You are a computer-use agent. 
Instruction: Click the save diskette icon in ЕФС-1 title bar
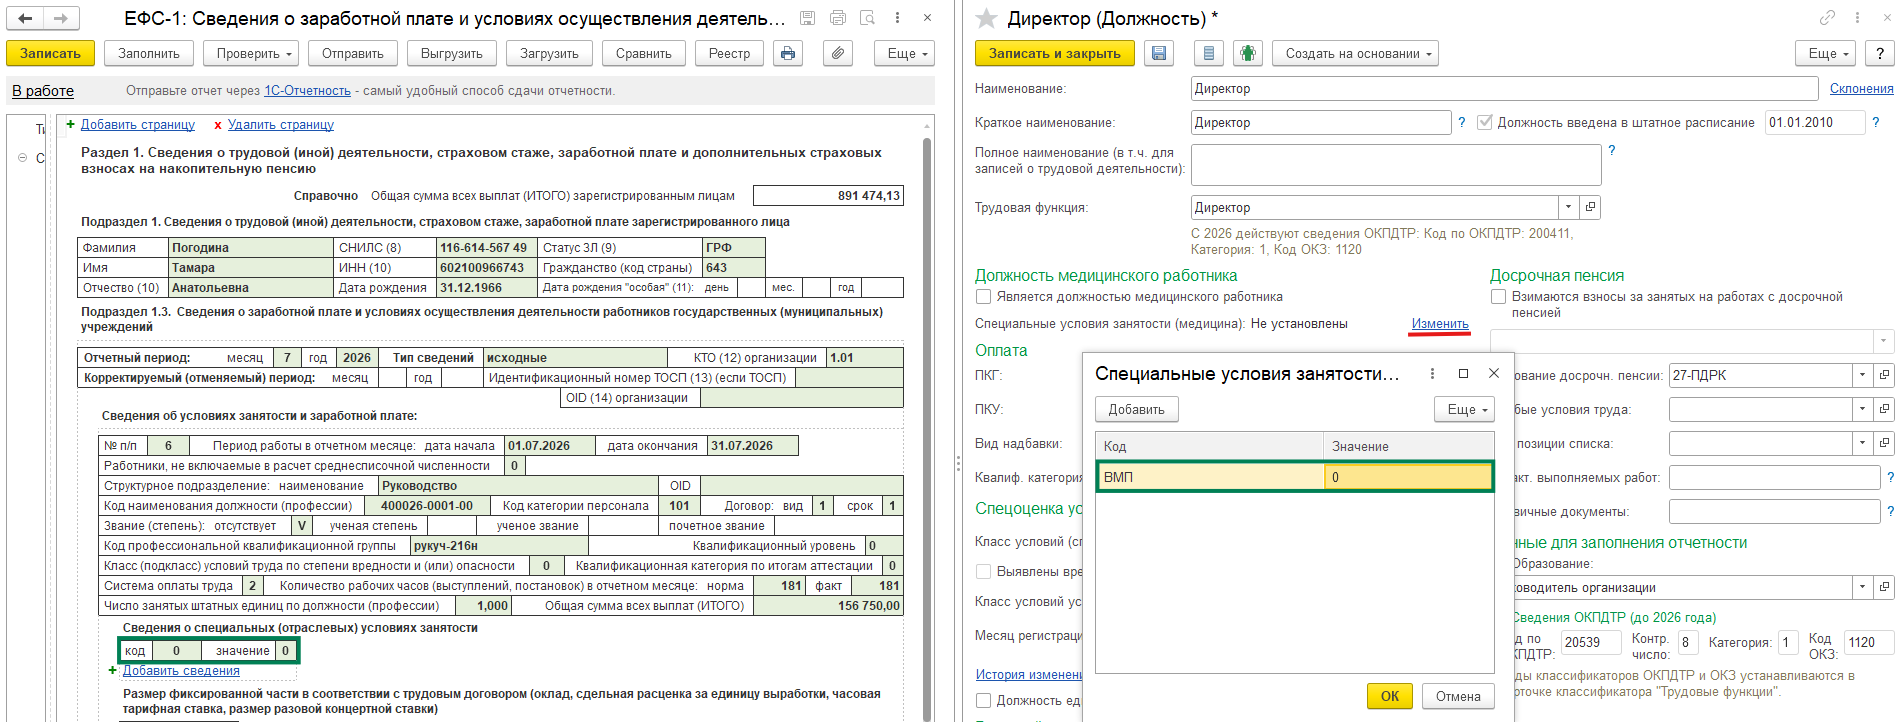tap(808, 18)
